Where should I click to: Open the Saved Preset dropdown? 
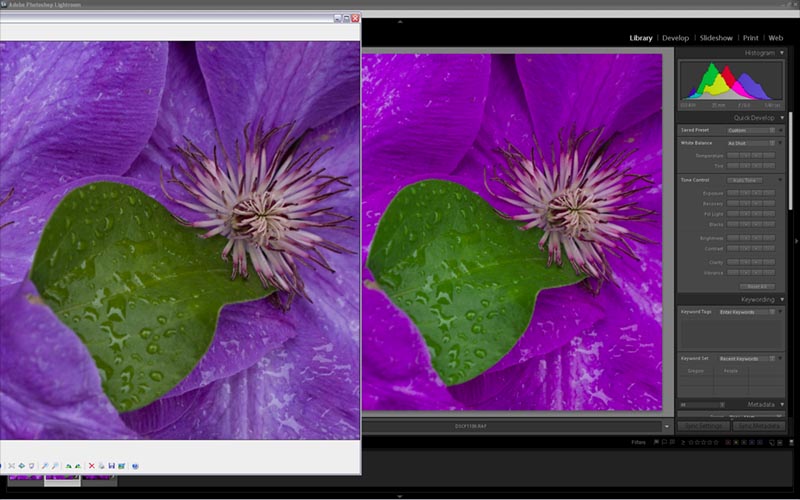(x=749, y=130)
